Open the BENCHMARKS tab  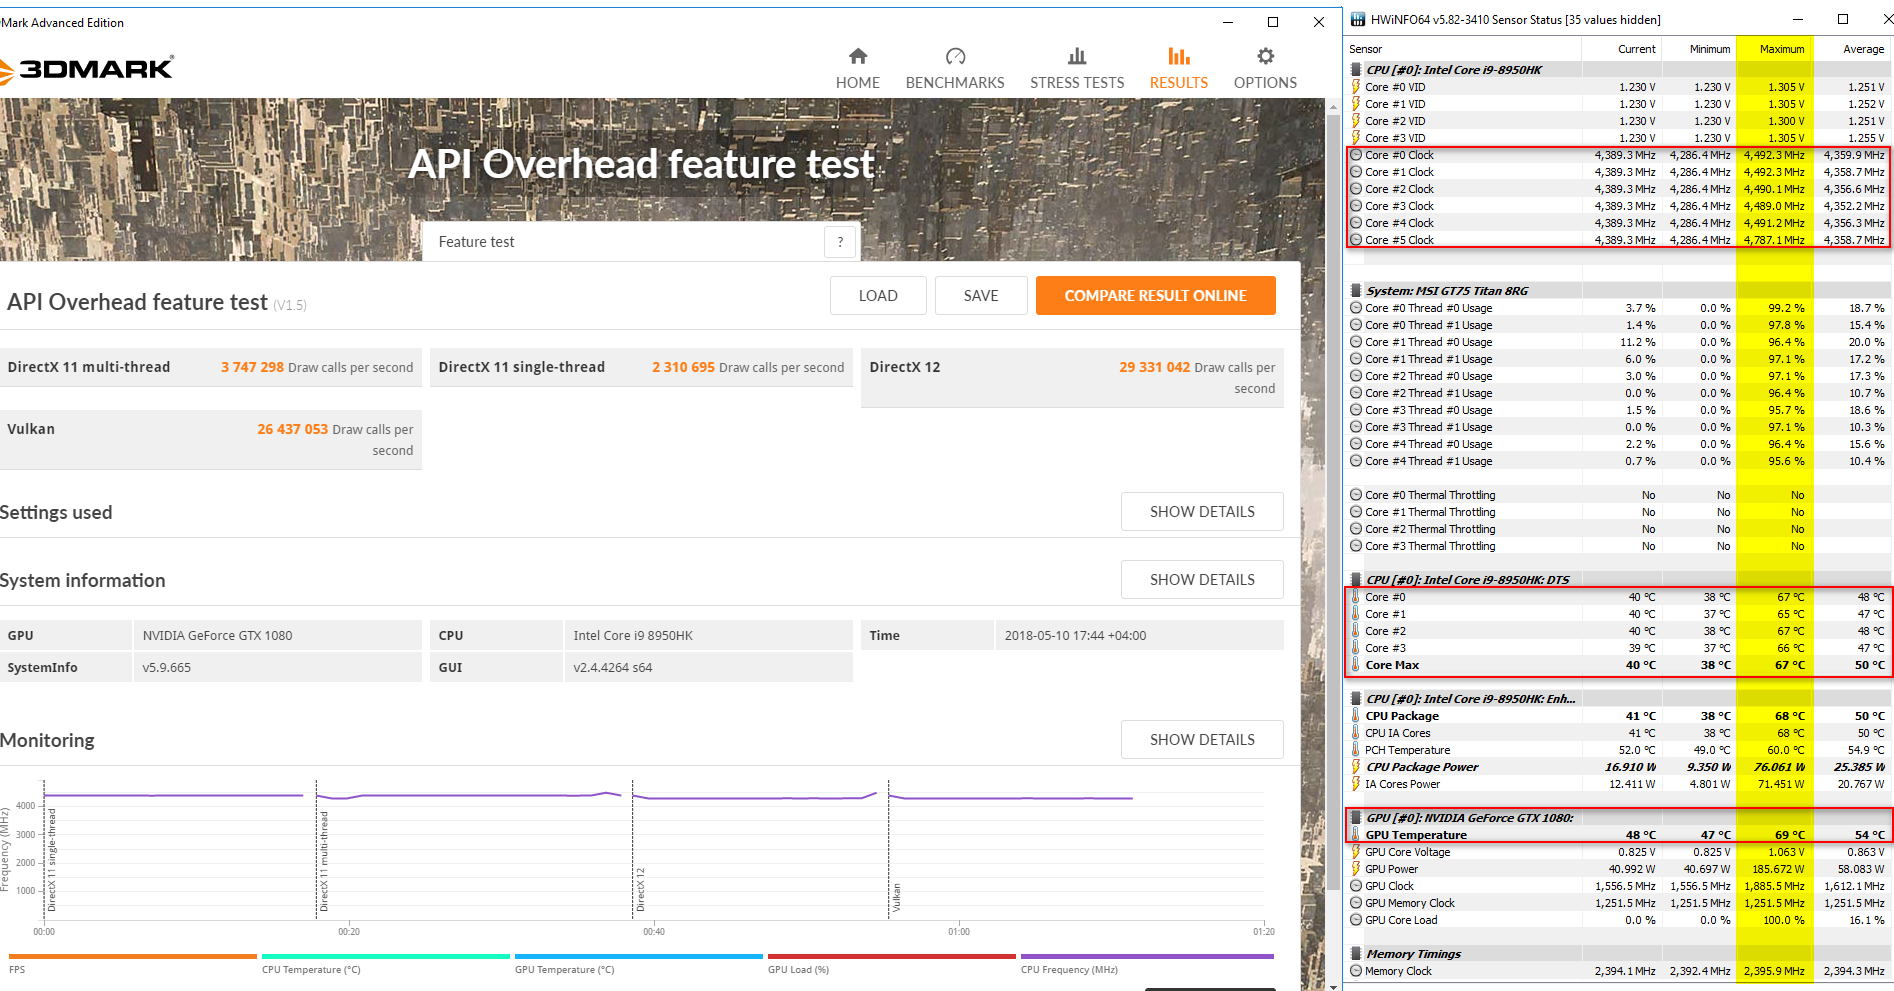click(955, 69)
